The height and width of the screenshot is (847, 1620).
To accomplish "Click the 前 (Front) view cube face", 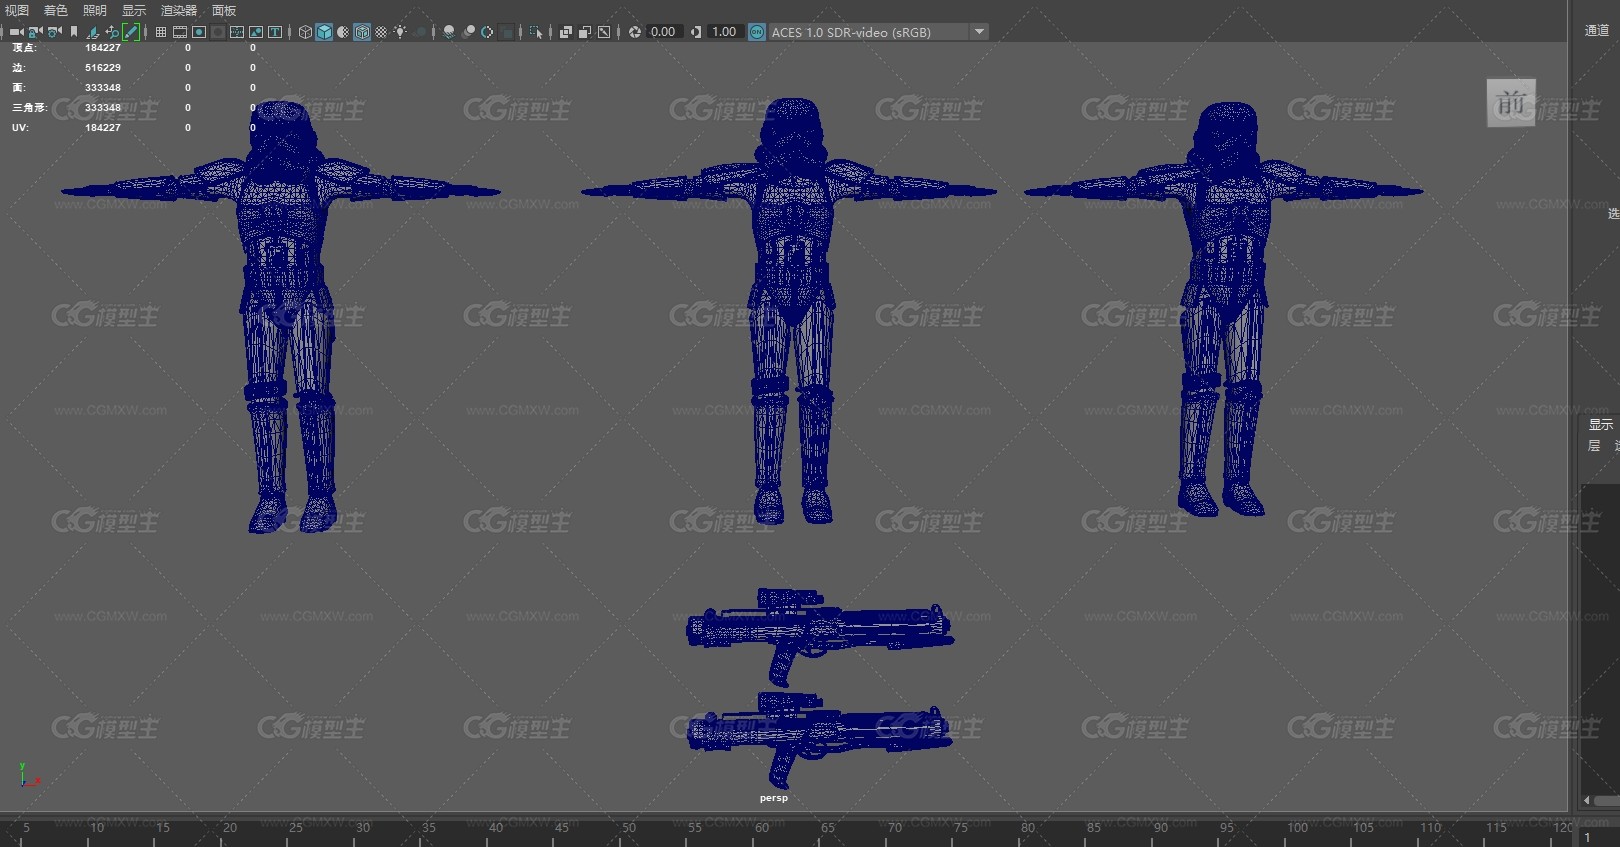I will pos(1511,103).
